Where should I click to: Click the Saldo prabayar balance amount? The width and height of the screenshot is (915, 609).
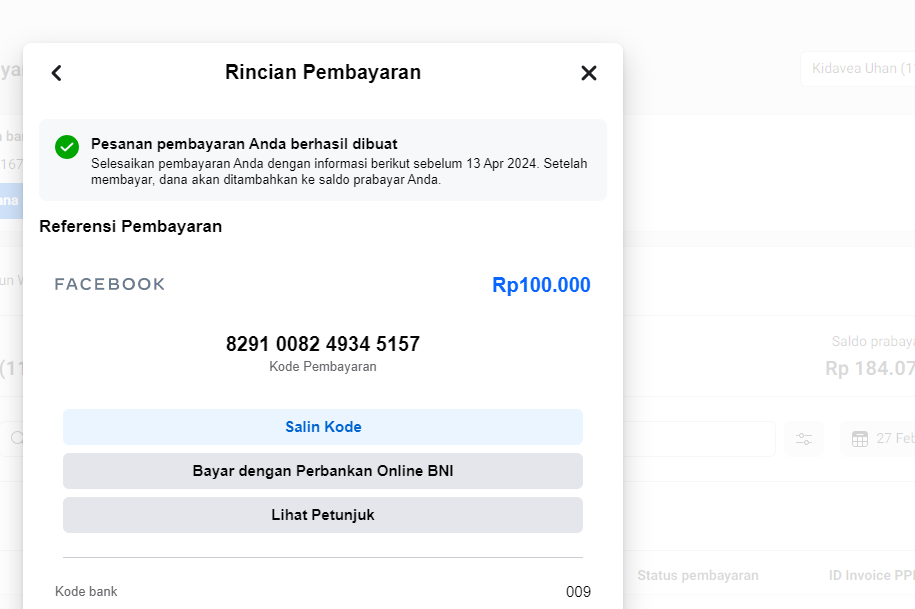click(x=870, y=368)
